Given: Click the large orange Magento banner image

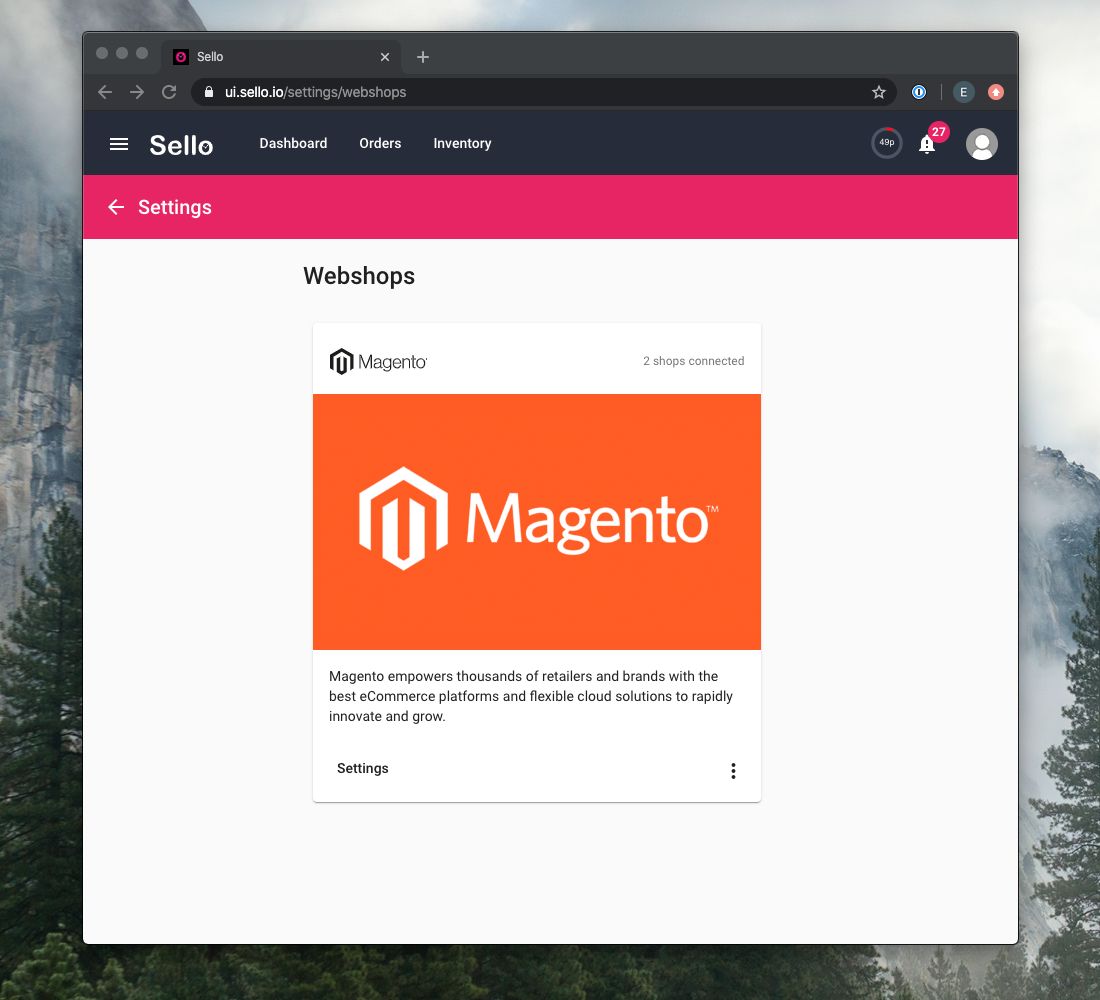Looking at the screenshot, I should (537, 521).
